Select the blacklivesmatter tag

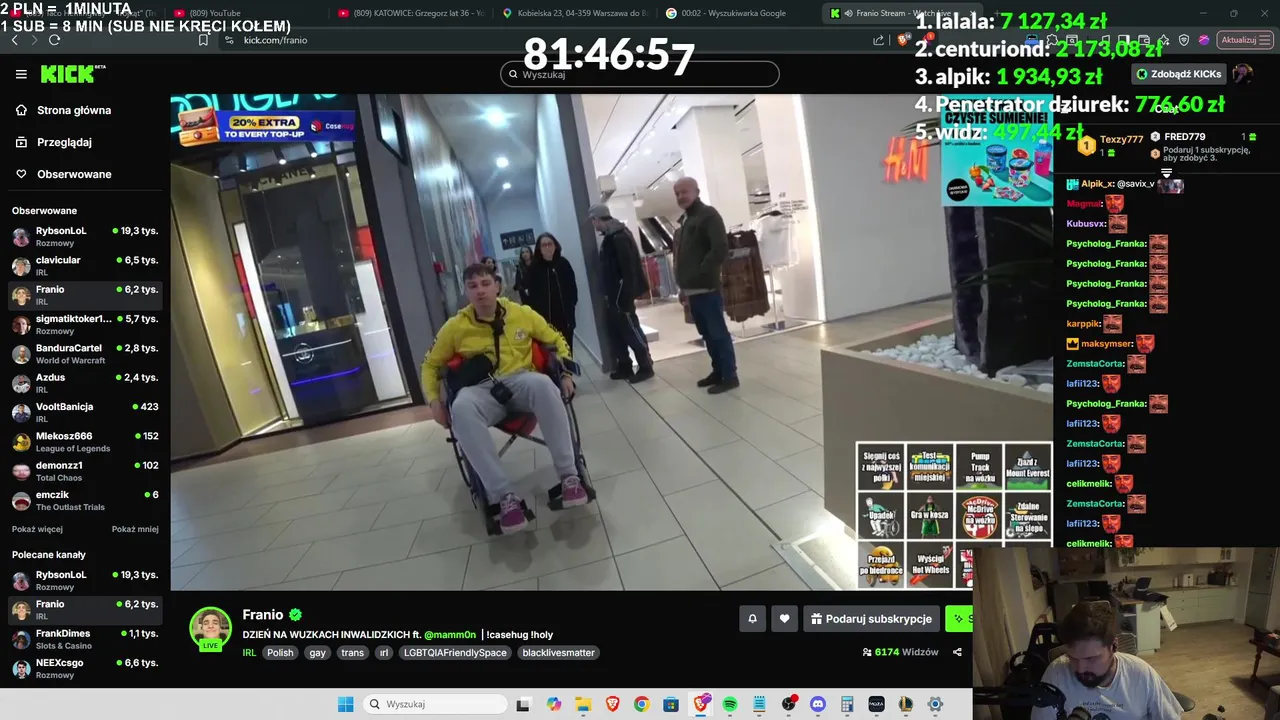tap(559, 653)
